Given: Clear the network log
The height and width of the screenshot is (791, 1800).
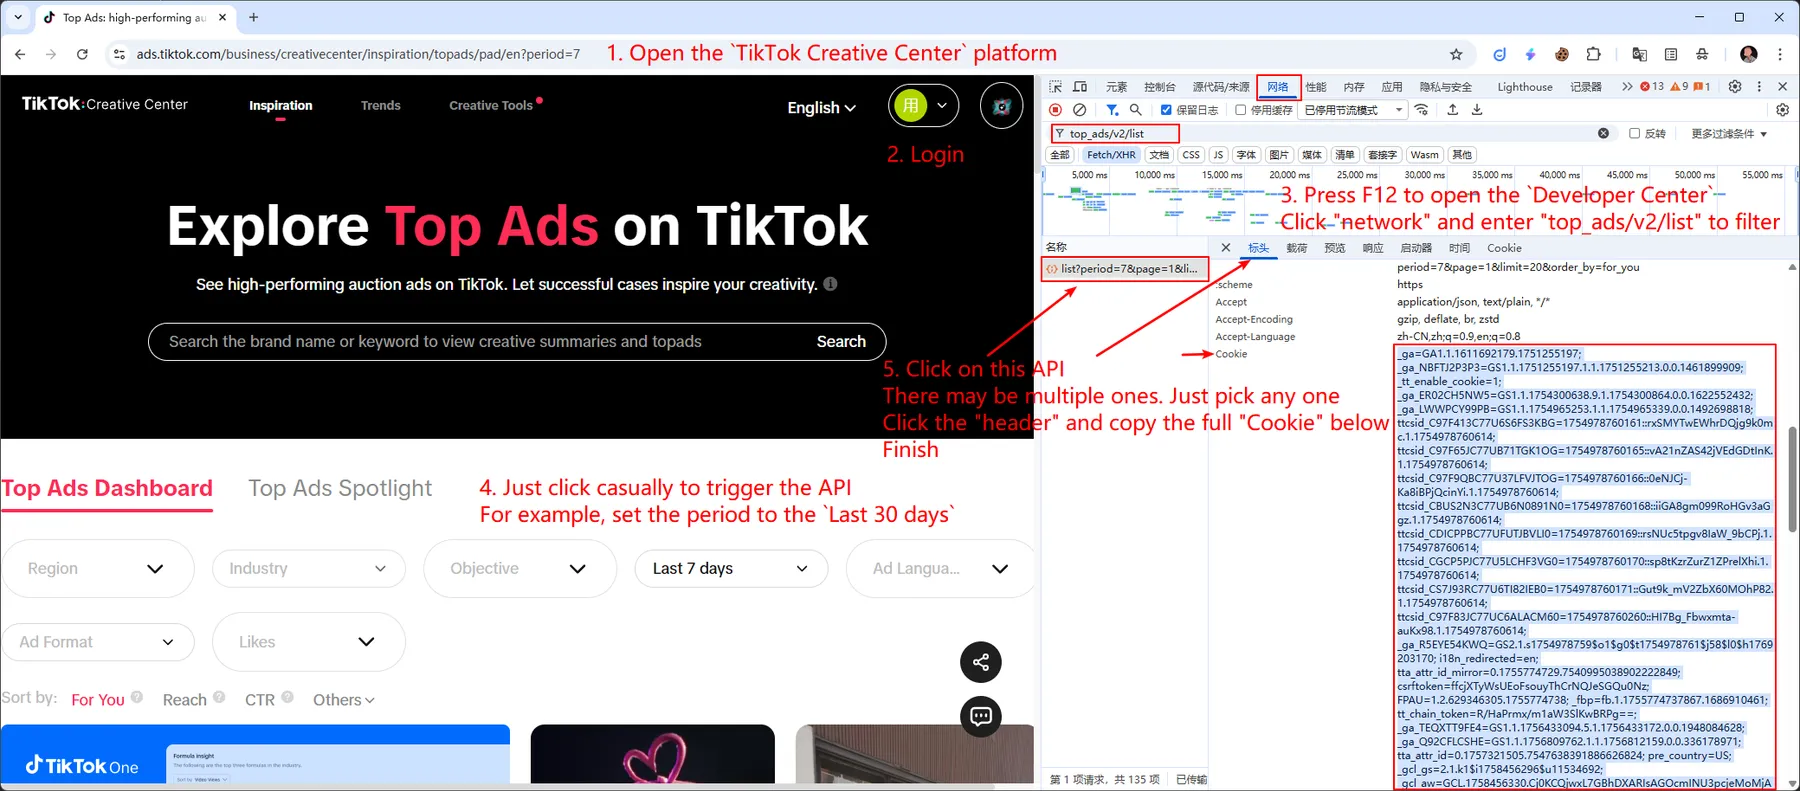Looking at the screenshot, I should (1079, 110).
